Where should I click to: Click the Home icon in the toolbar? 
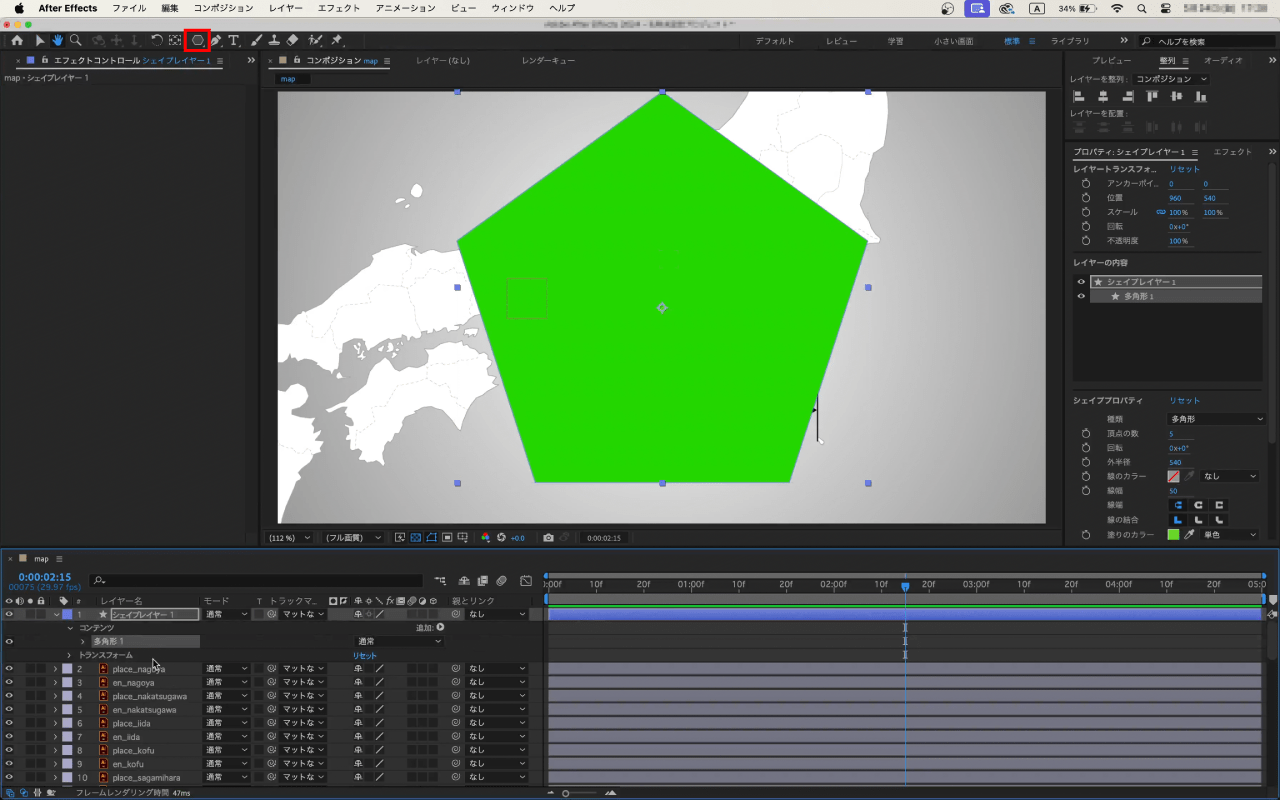[17, 41]
